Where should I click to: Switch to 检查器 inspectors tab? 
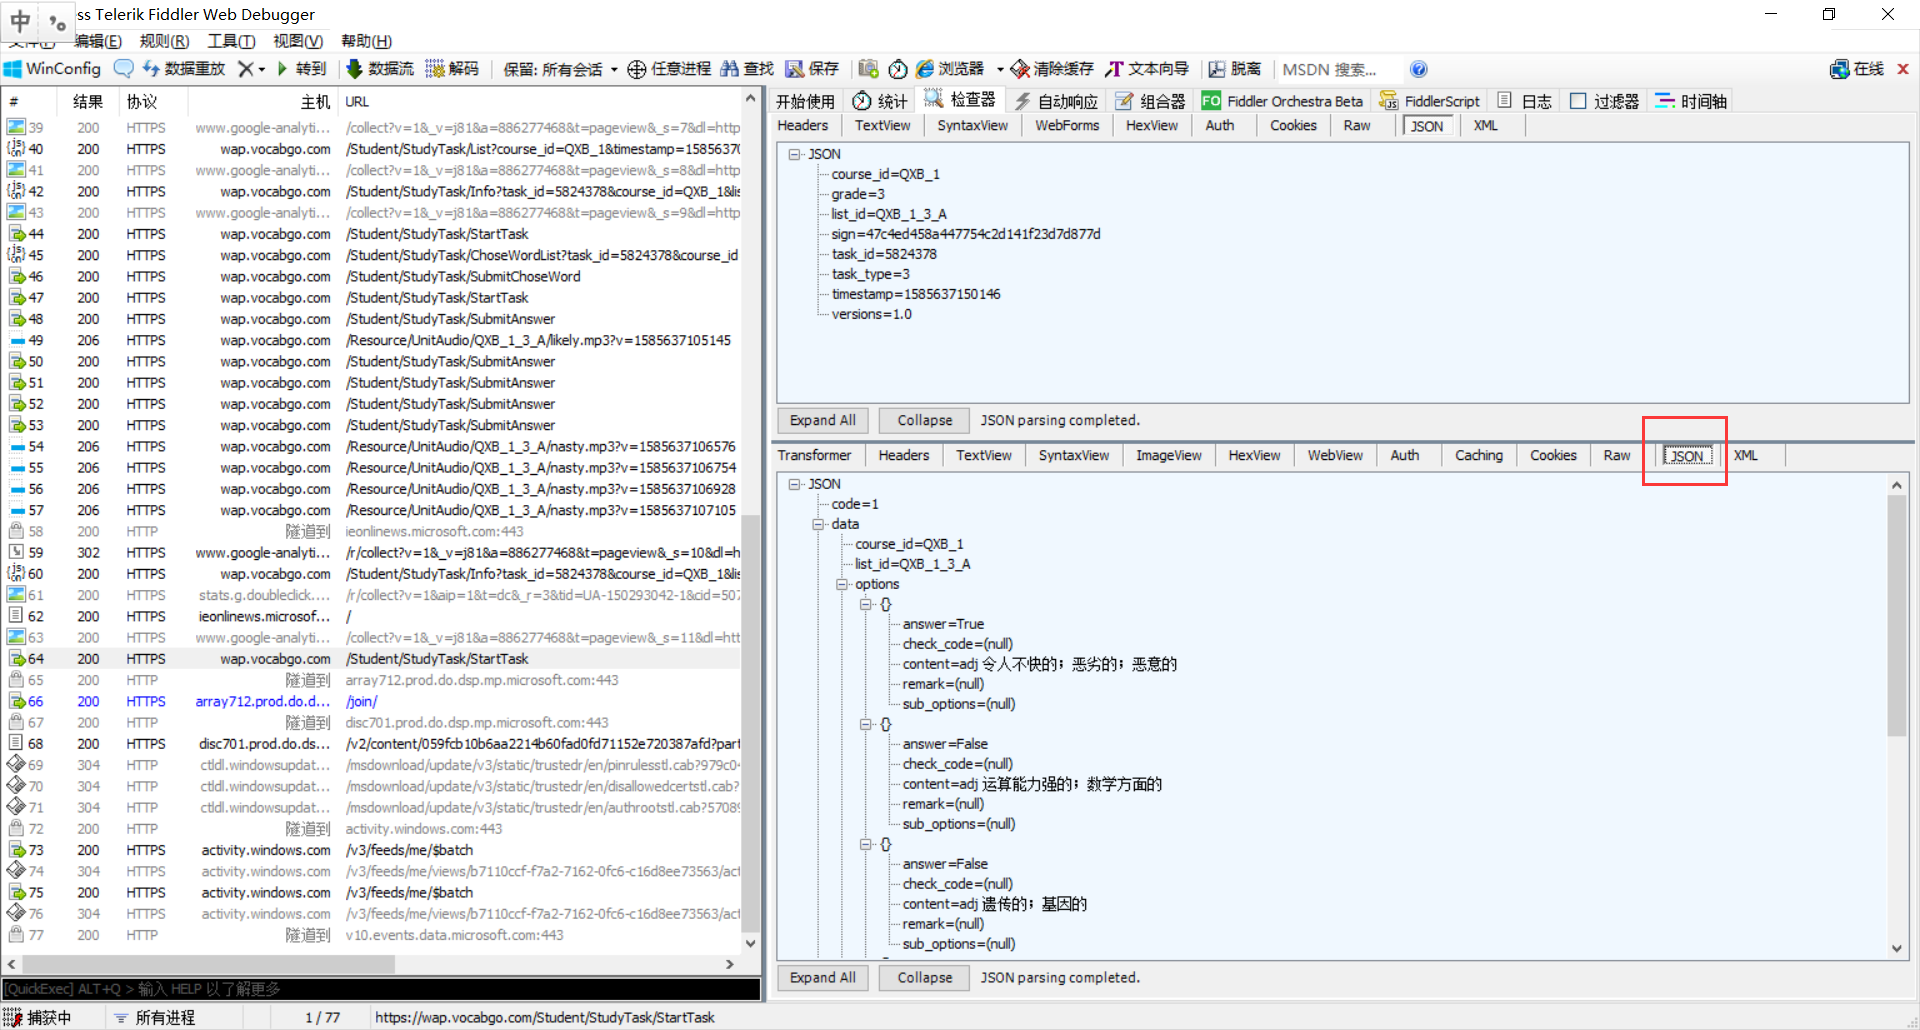pos(960,100)
